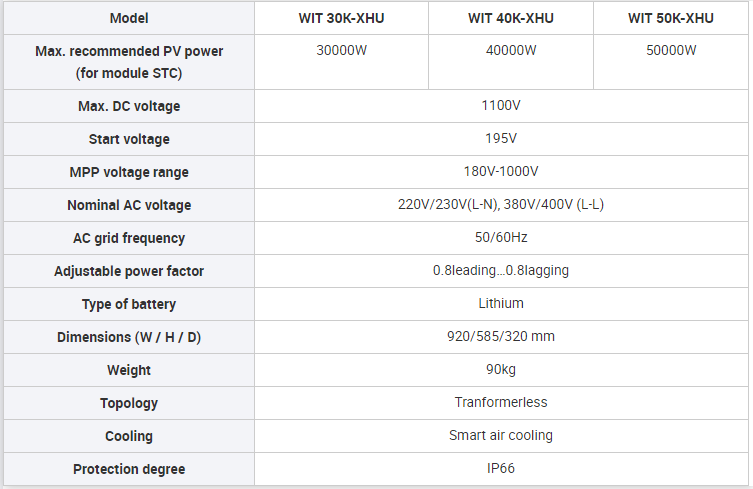The width and height of the screenshot is (753, 489).
Task: Select the nominal AC voltage value cell
Action: coord(501,205)
